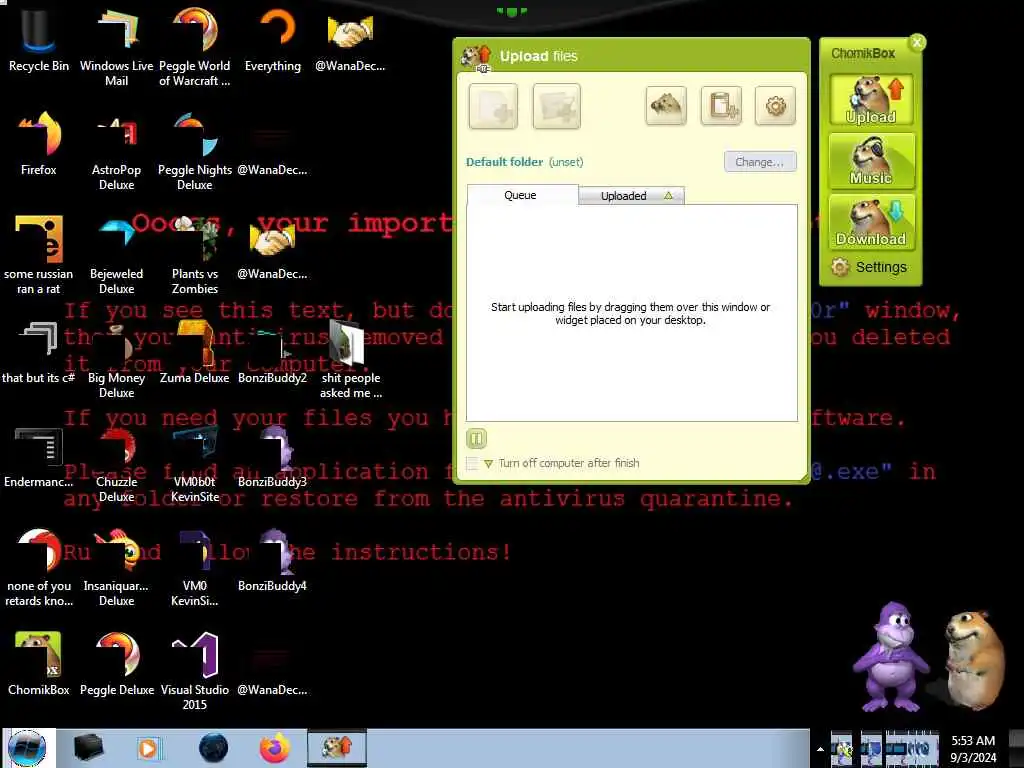Viewport: 1024px width, 768px height.
Task: Click Download button in ChomikBox widget
Action: coord(871,223)
